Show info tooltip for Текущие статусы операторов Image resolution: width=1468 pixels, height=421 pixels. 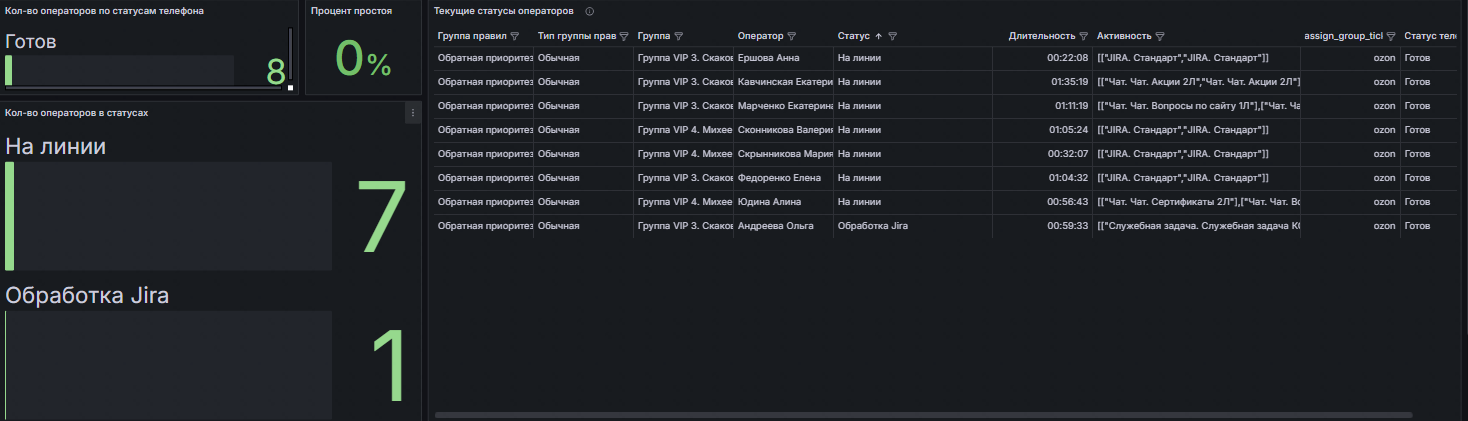click(x=589, y=11)
